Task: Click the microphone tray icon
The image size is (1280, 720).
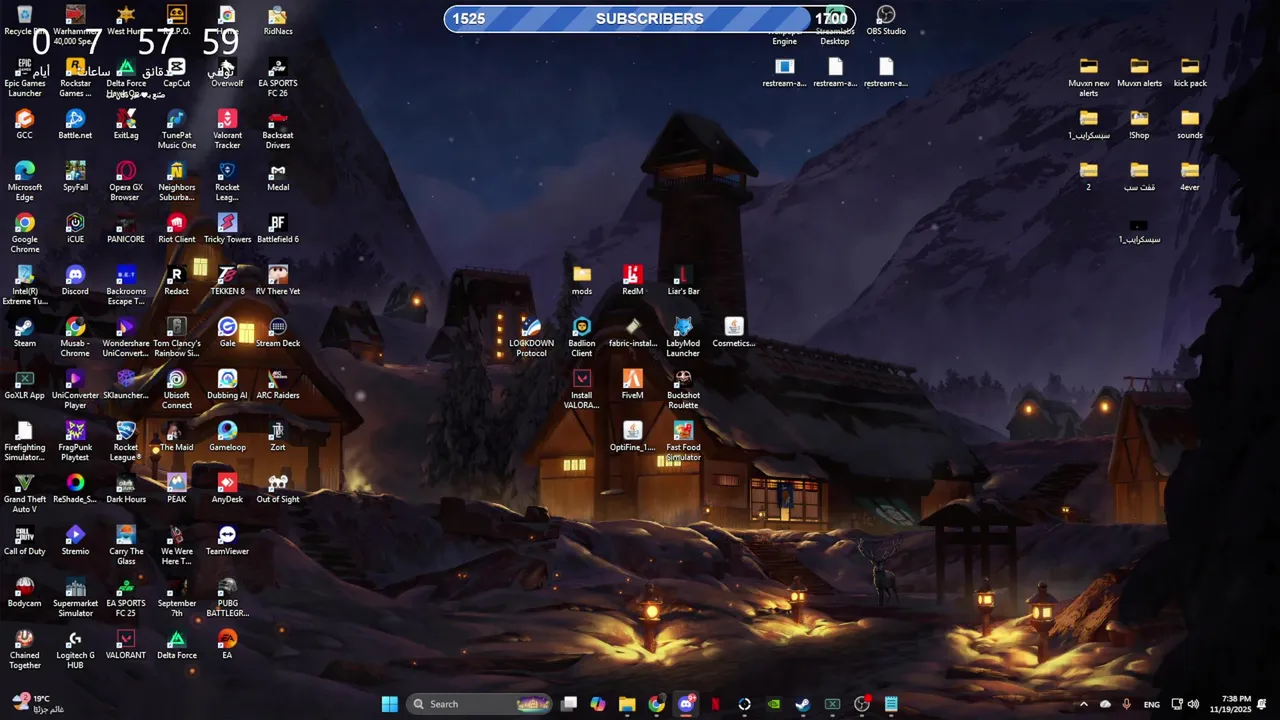Action: [x=1127, y=704]
